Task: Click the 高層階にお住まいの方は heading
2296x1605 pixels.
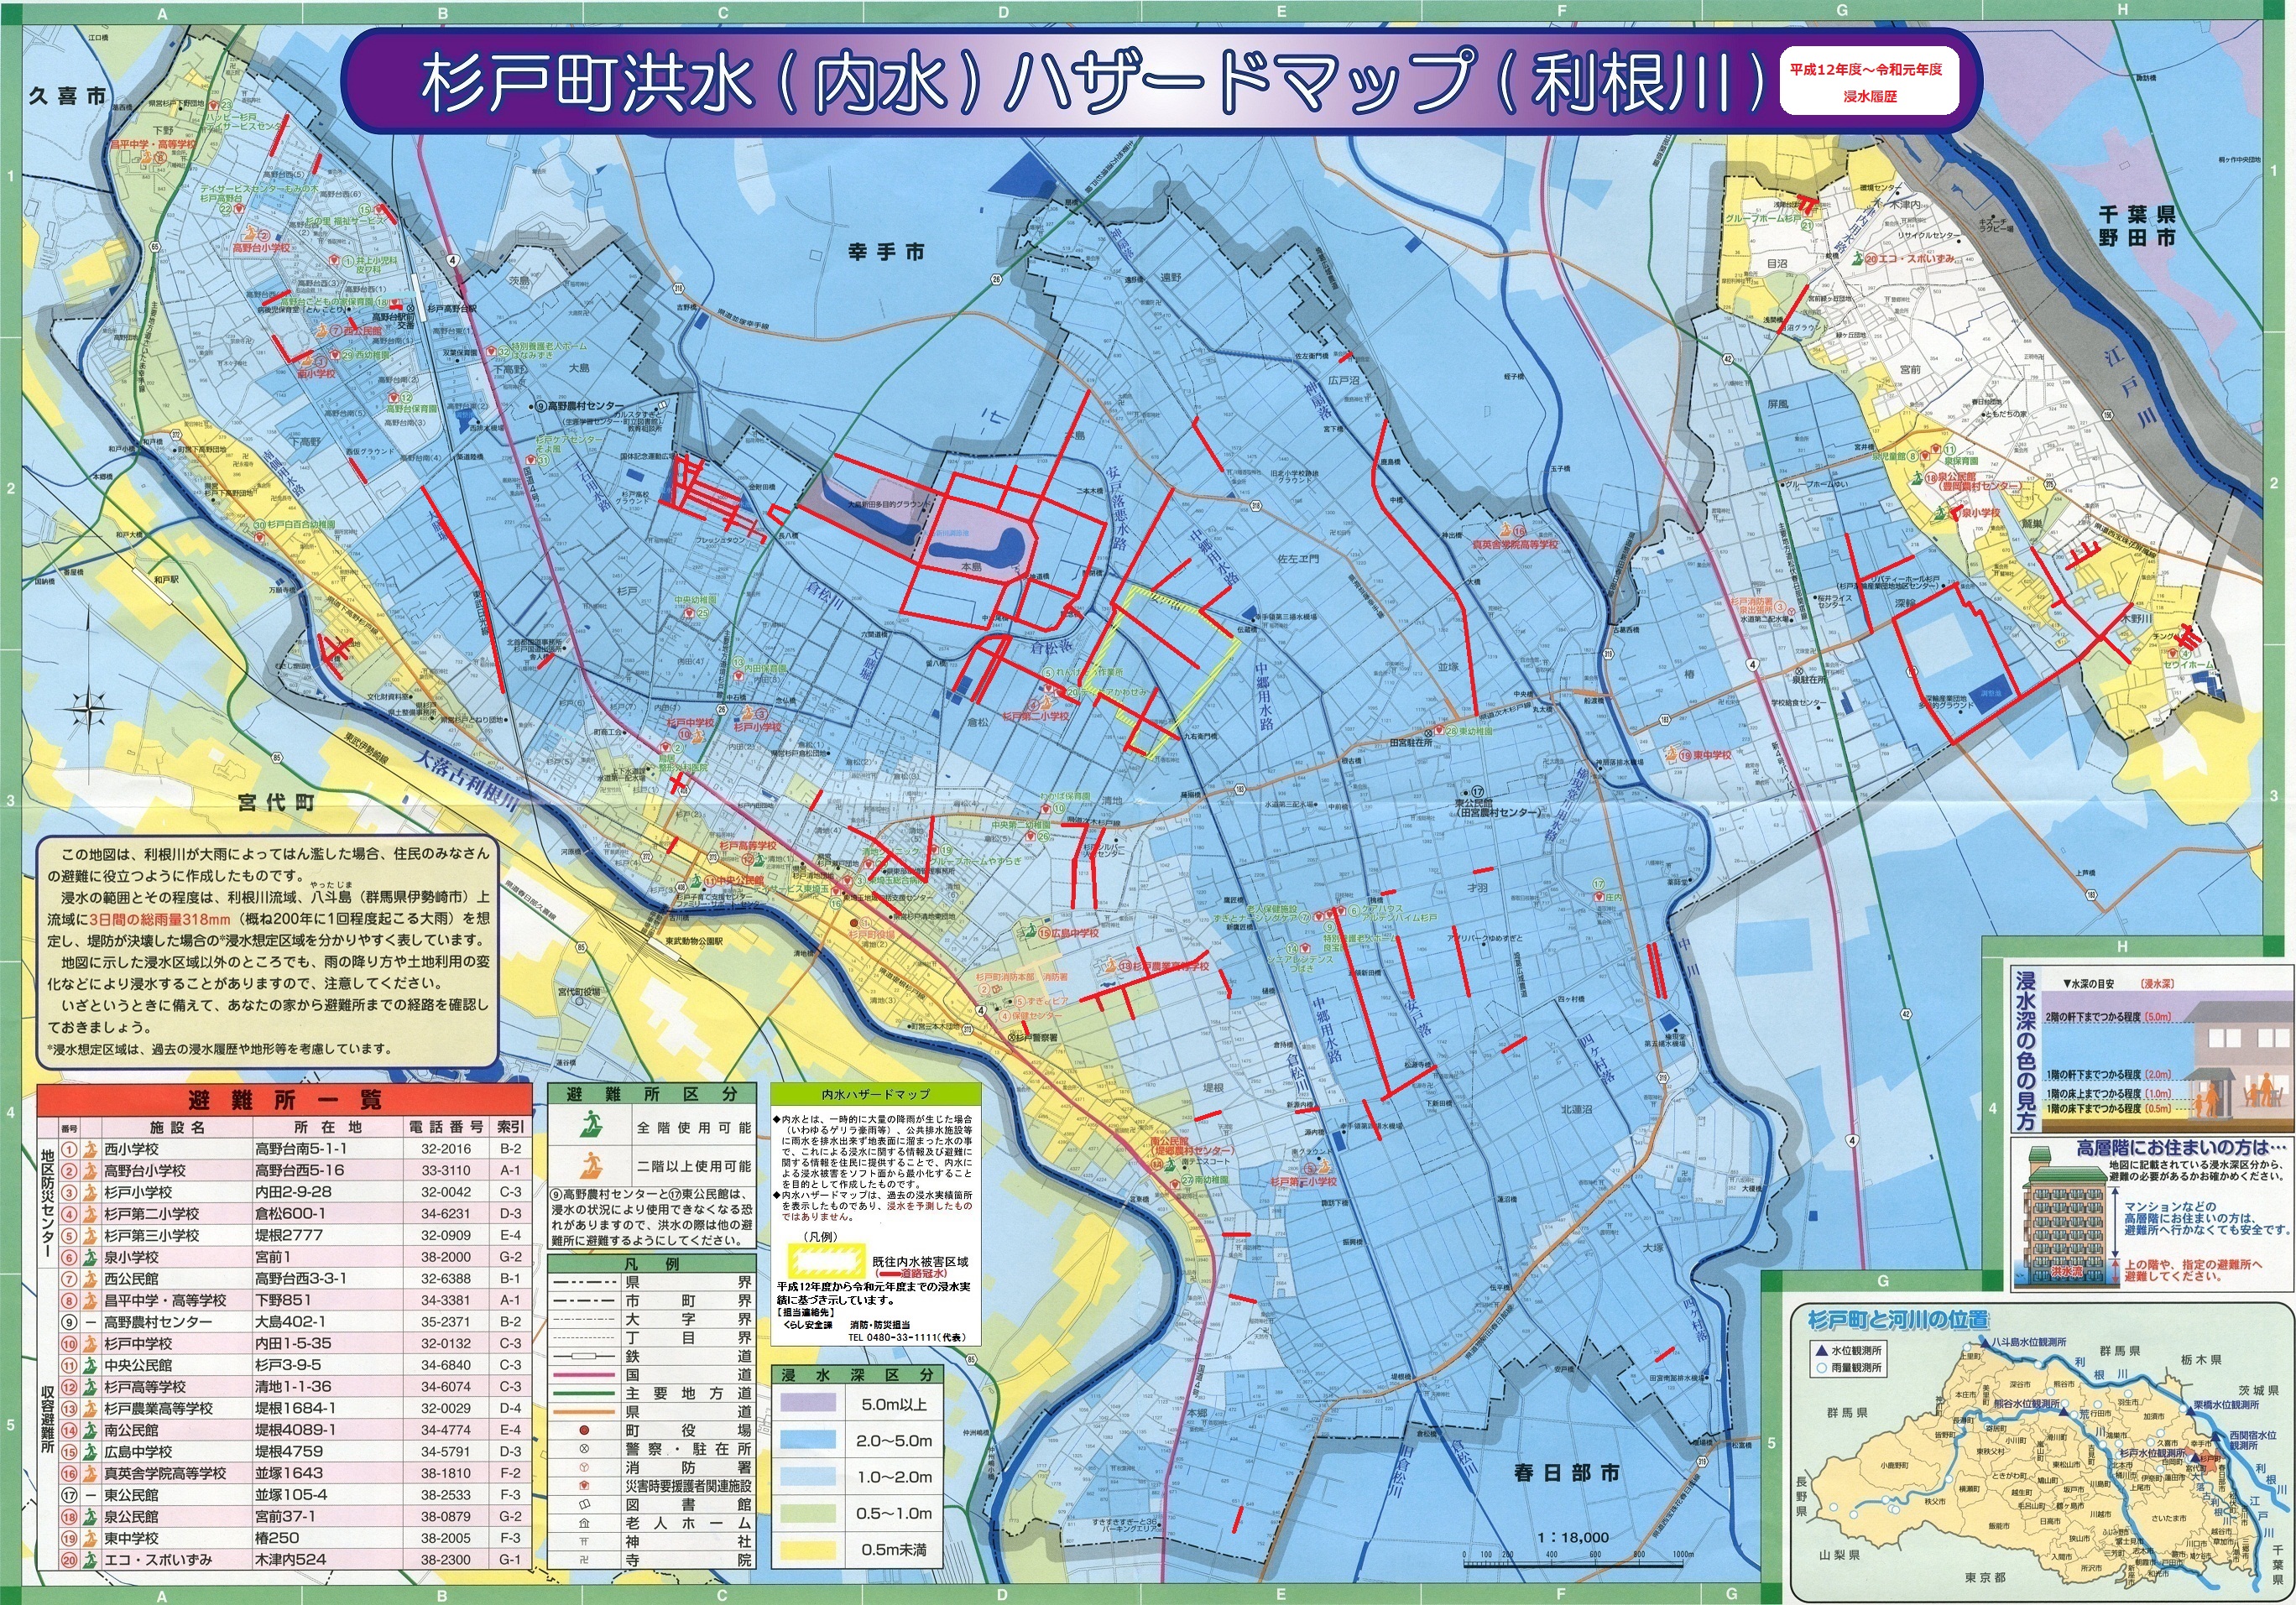Action: (2183, 1148)
